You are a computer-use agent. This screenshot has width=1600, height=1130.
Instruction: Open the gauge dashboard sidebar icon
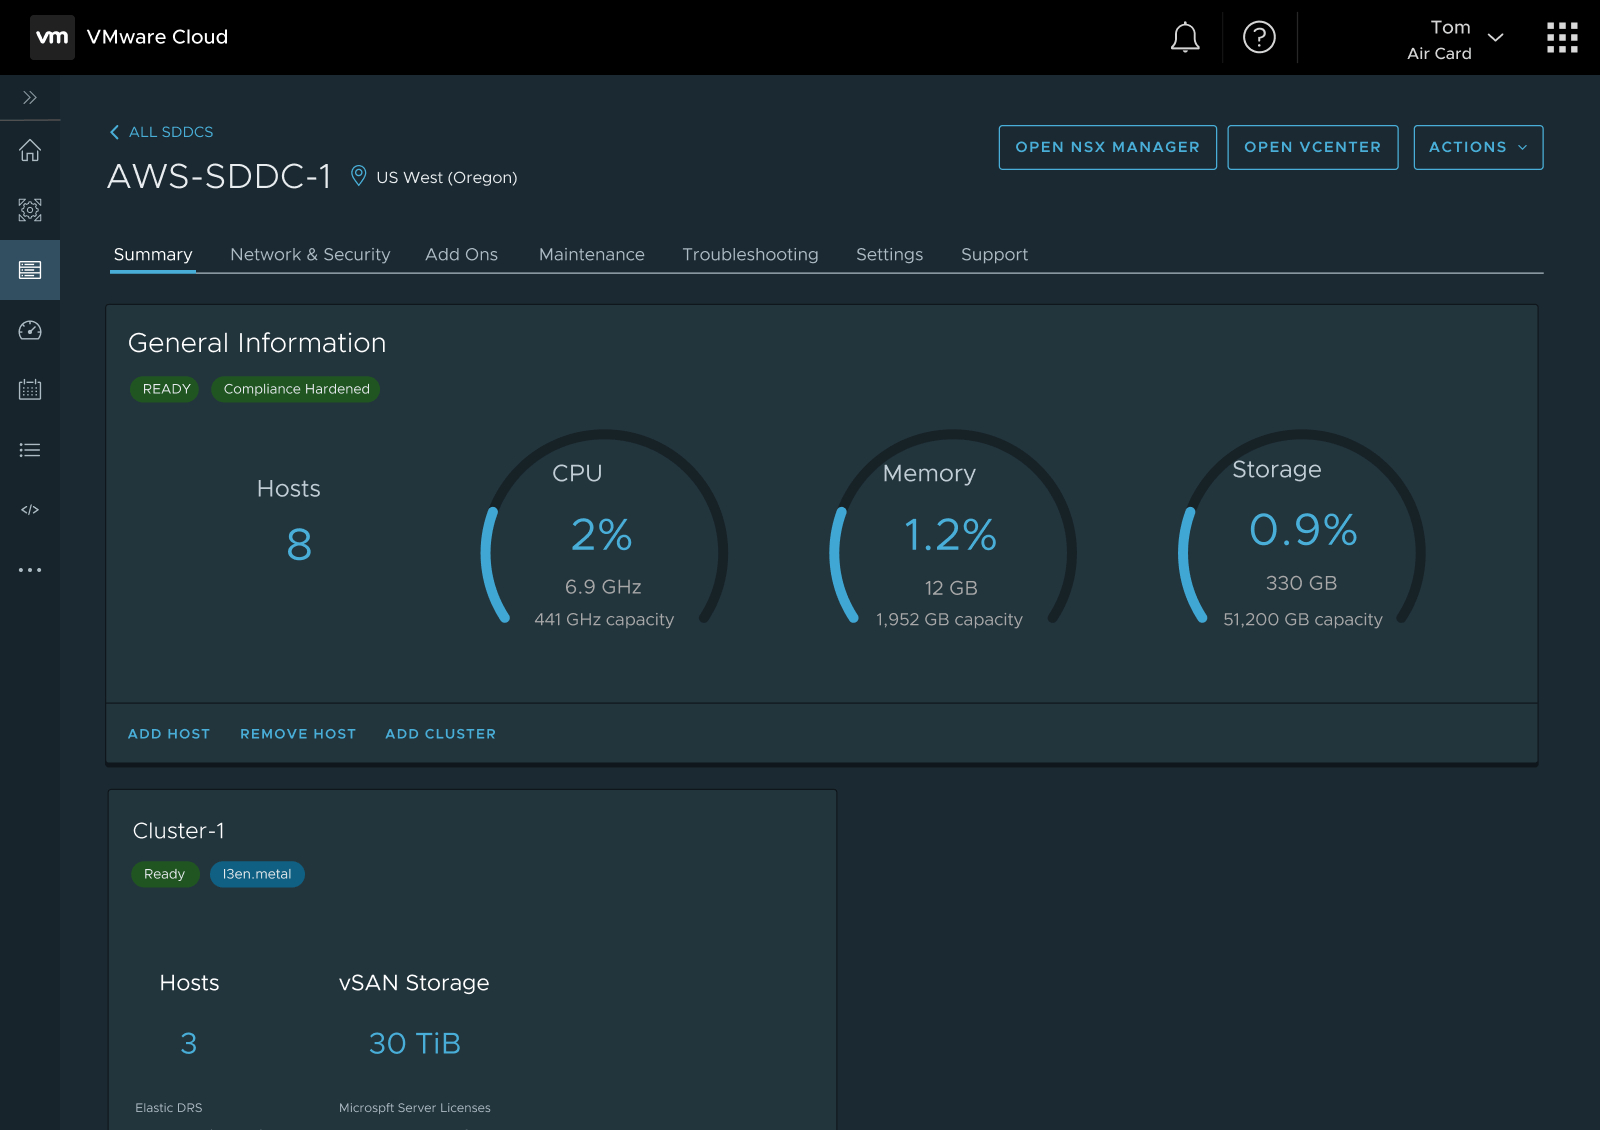coord(30,330)
